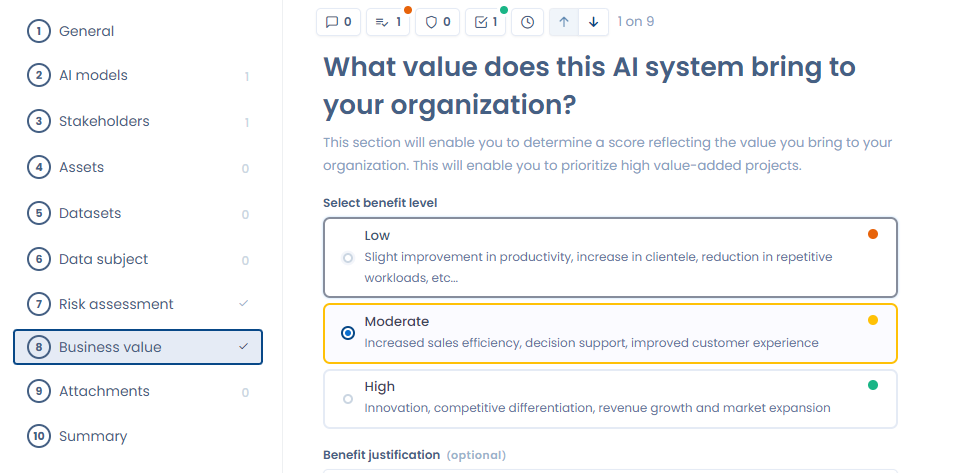Viewport: 957px width, 473px height.
Task: Go to next question with down arrow
Action: click(x=593, y=21)
